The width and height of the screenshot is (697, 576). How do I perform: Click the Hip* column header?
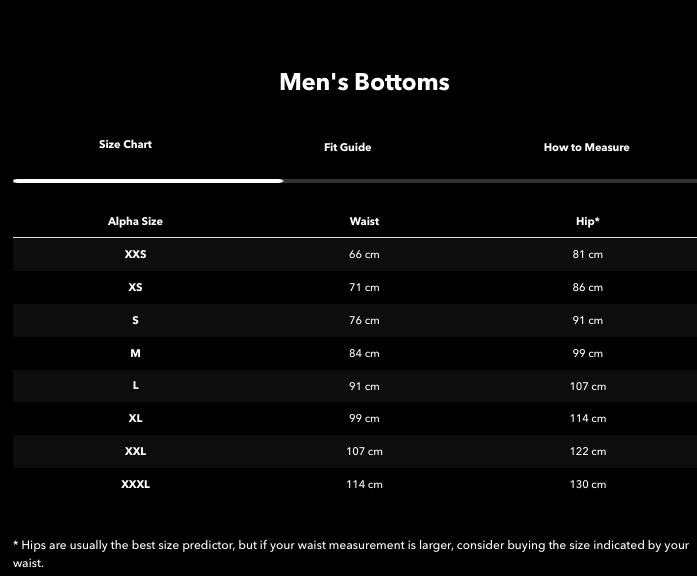coord(588,221)
